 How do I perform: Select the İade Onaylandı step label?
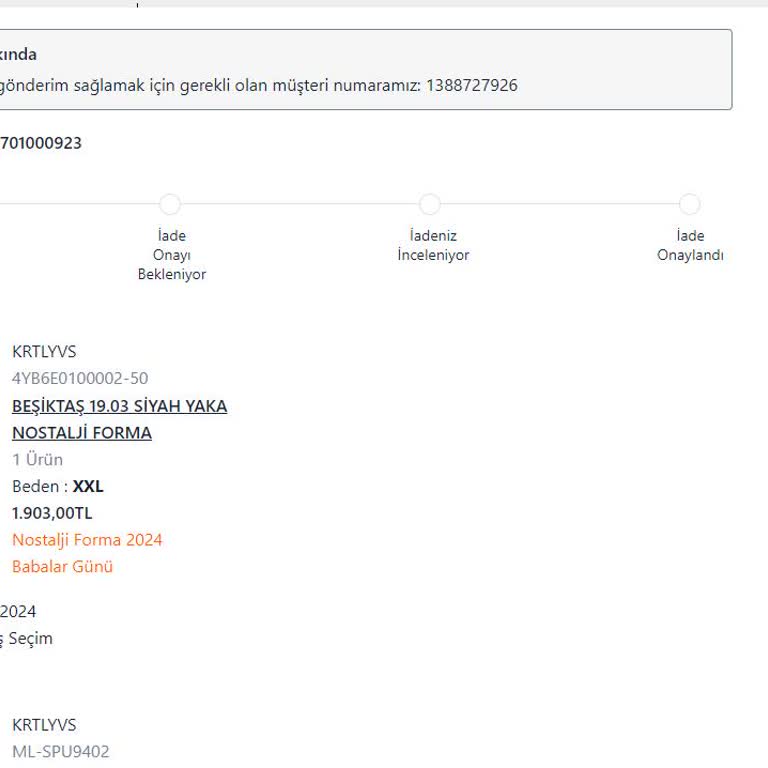pyautogui.click(x=690, y=245)
